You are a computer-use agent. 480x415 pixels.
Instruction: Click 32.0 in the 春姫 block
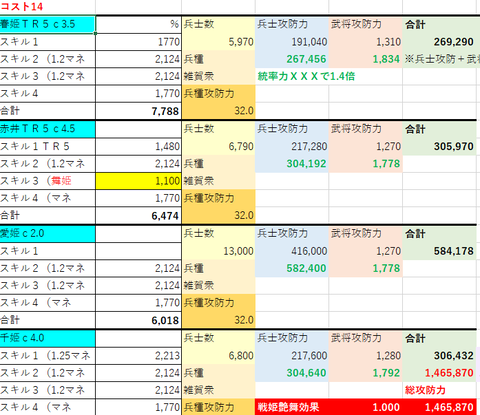(x=218, y=111)
